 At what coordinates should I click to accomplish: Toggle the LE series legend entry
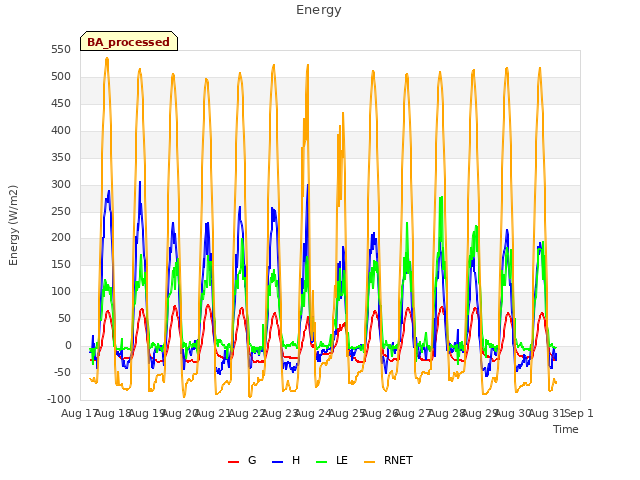(x=332, y=460)
